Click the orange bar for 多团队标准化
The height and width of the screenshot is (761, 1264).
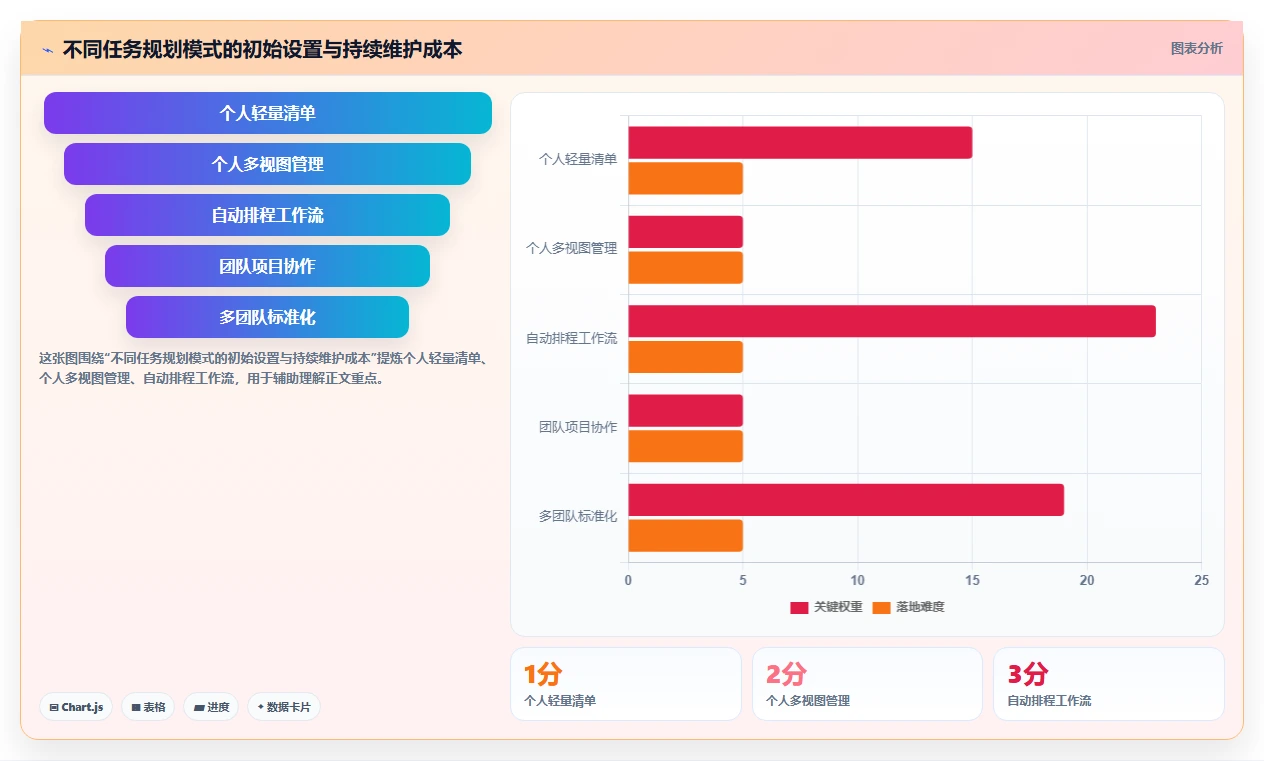[x=685, y=535]
